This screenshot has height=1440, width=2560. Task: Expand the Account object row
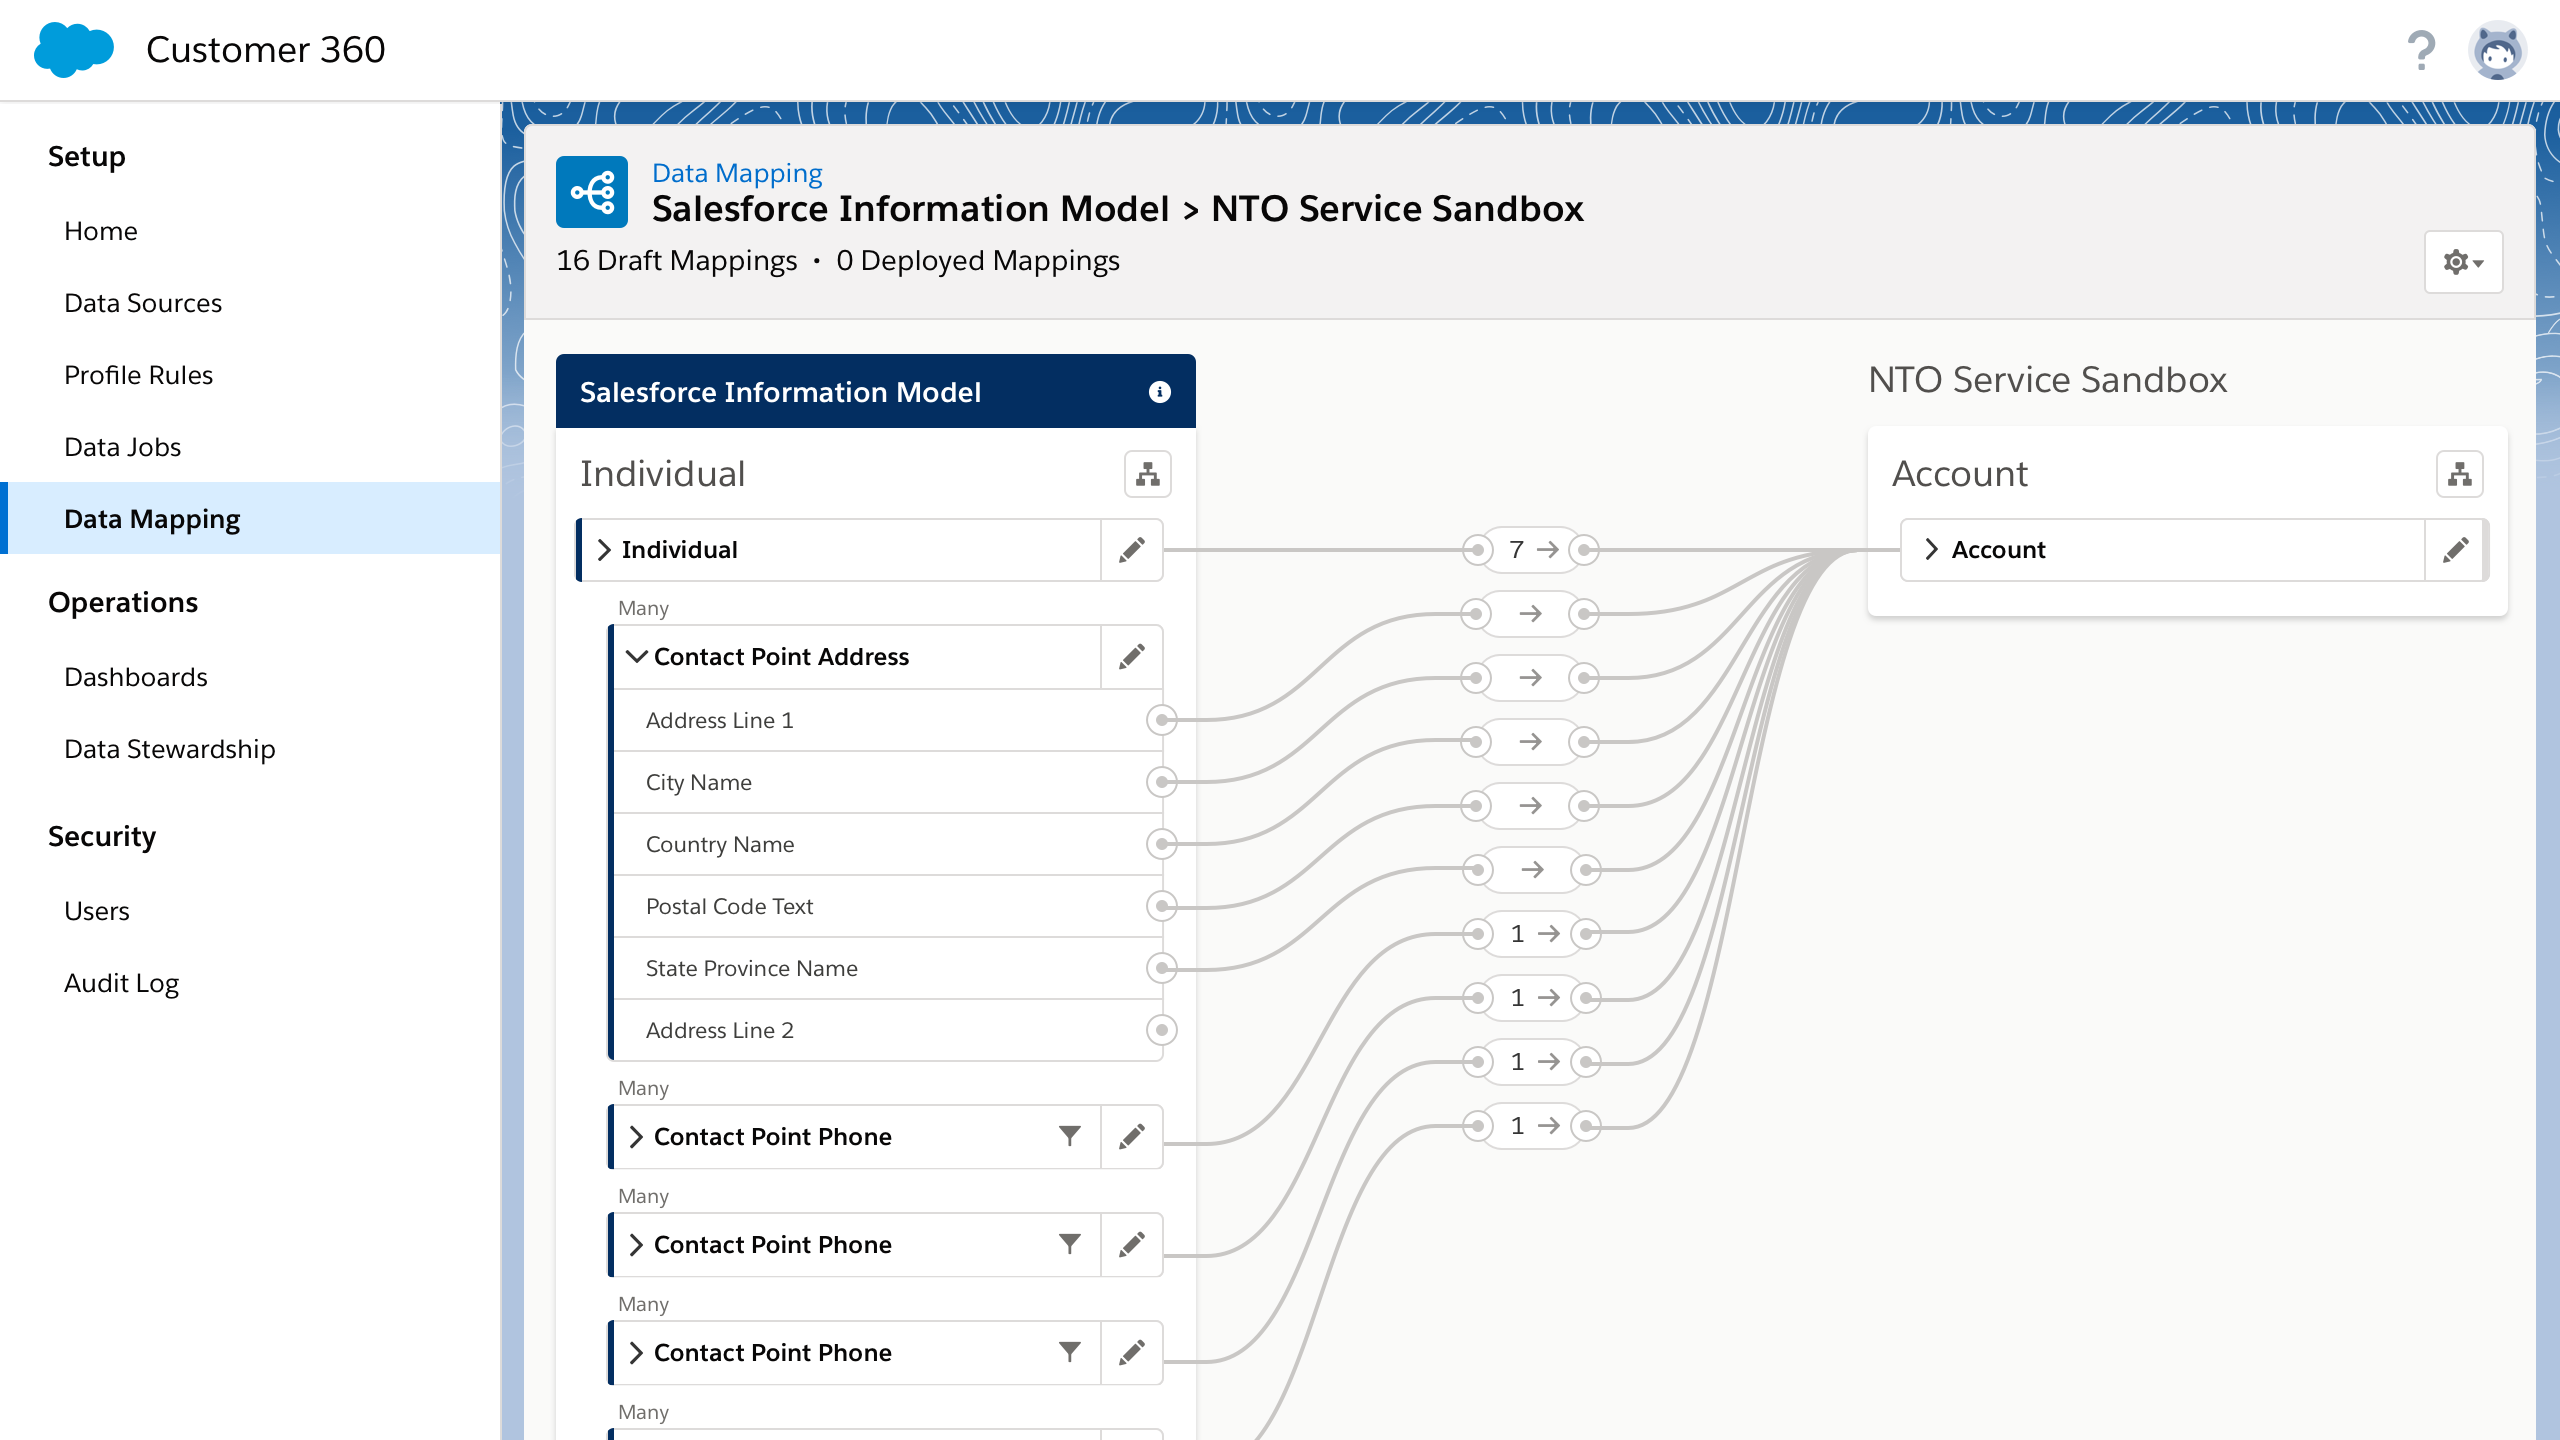[1932, 550]
